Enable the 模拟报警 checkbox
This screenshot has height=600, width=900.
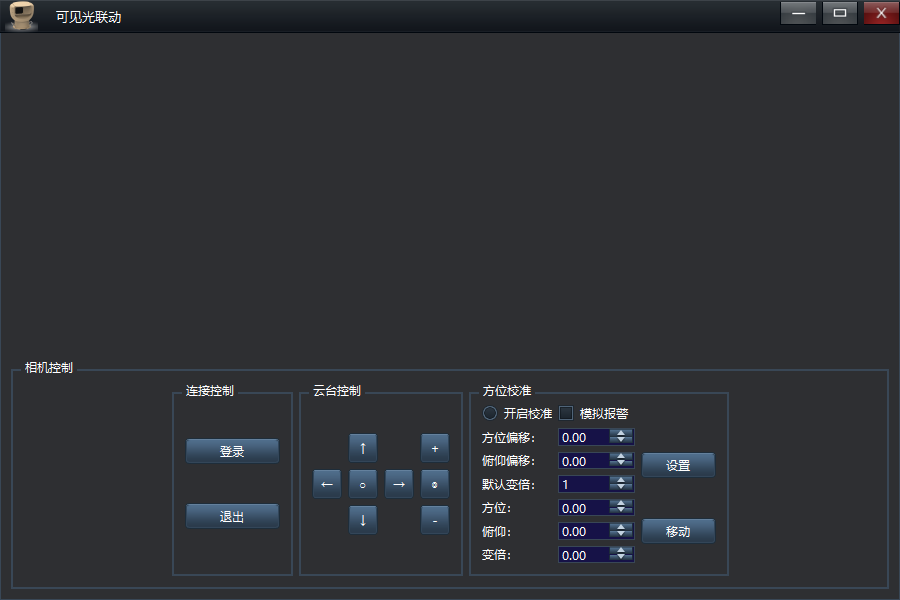click(x=566, y=413)
